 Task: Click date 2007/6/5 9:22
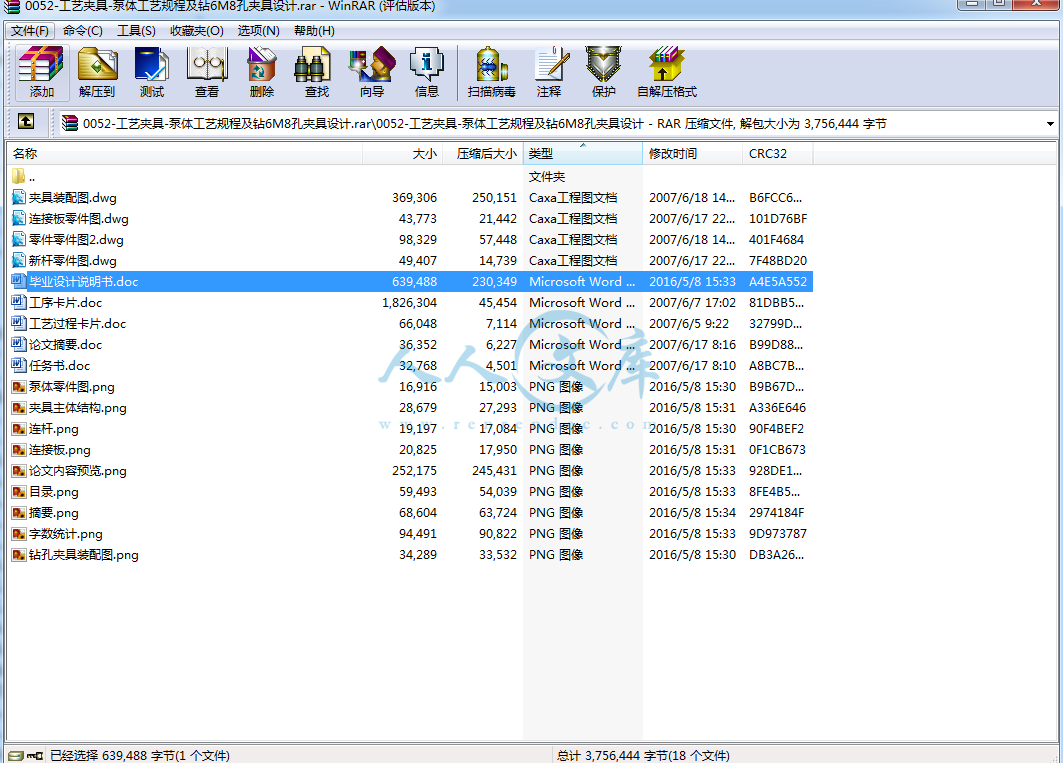coord(689,324)
